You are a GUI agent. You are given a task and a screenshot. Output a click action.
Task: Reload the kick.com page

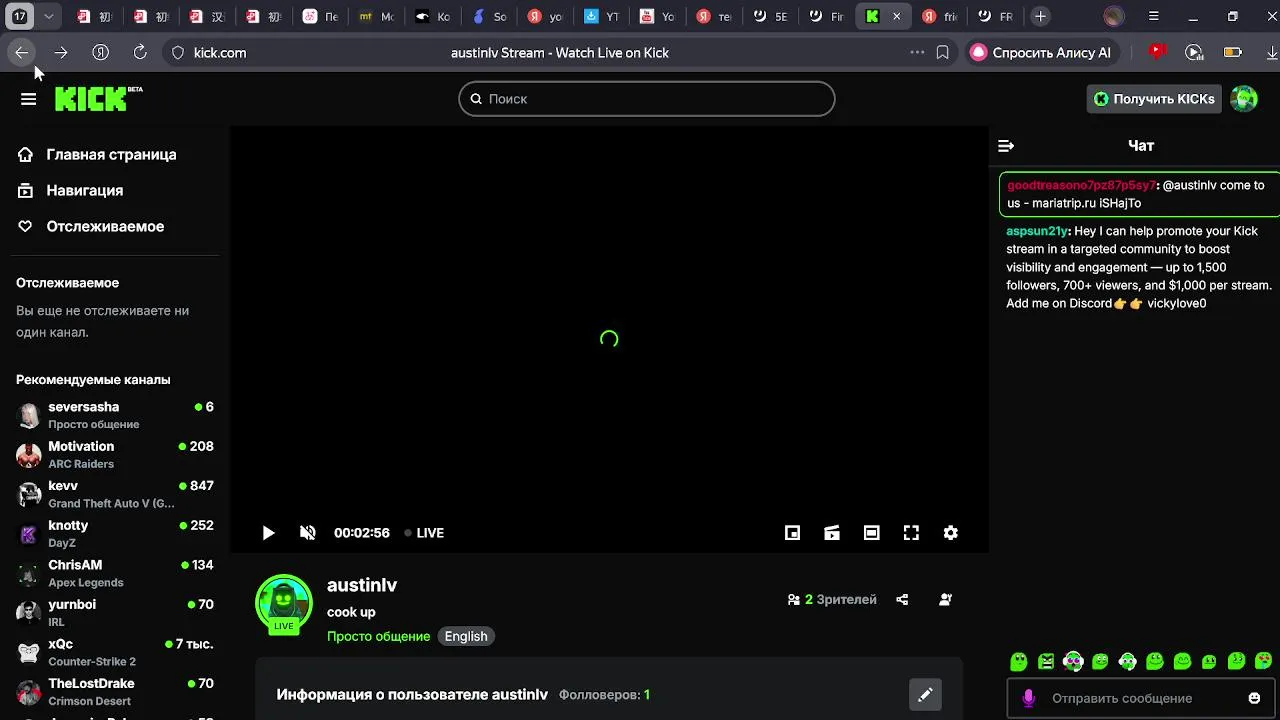140,52
